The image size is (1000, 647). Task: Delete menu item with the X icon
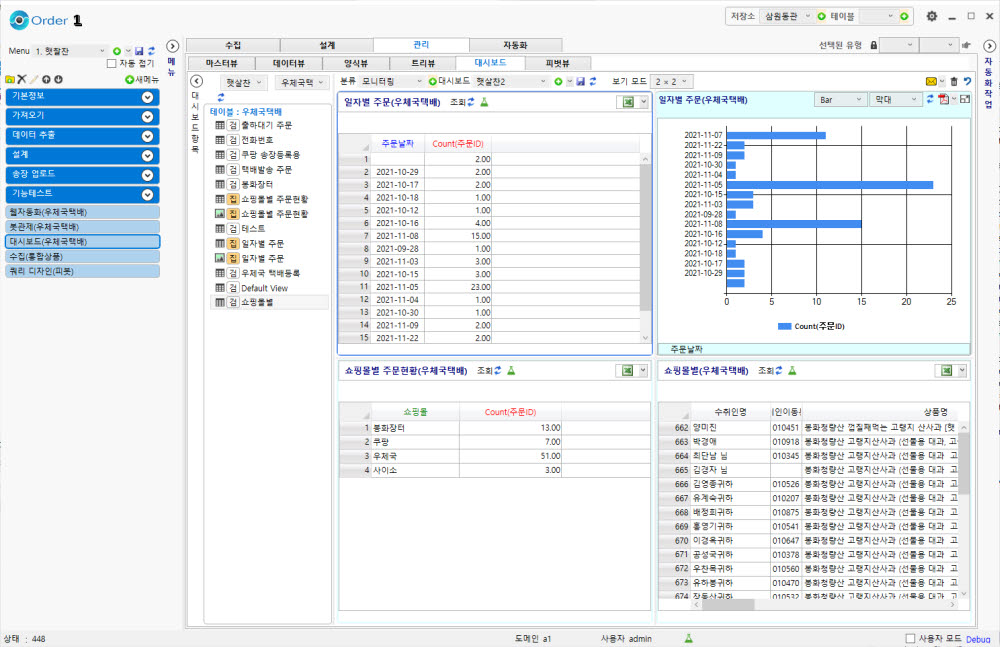point(22,79)
